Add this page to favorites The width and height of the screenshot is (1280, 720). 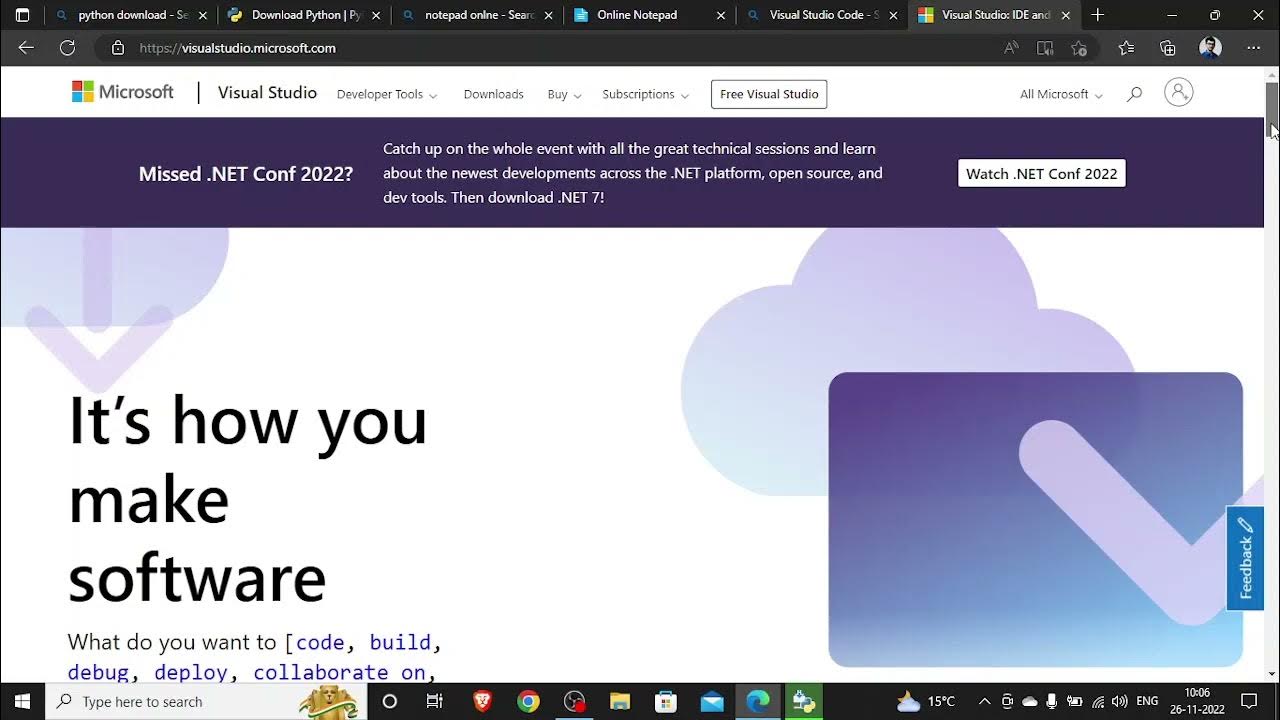coord(1079,48)
